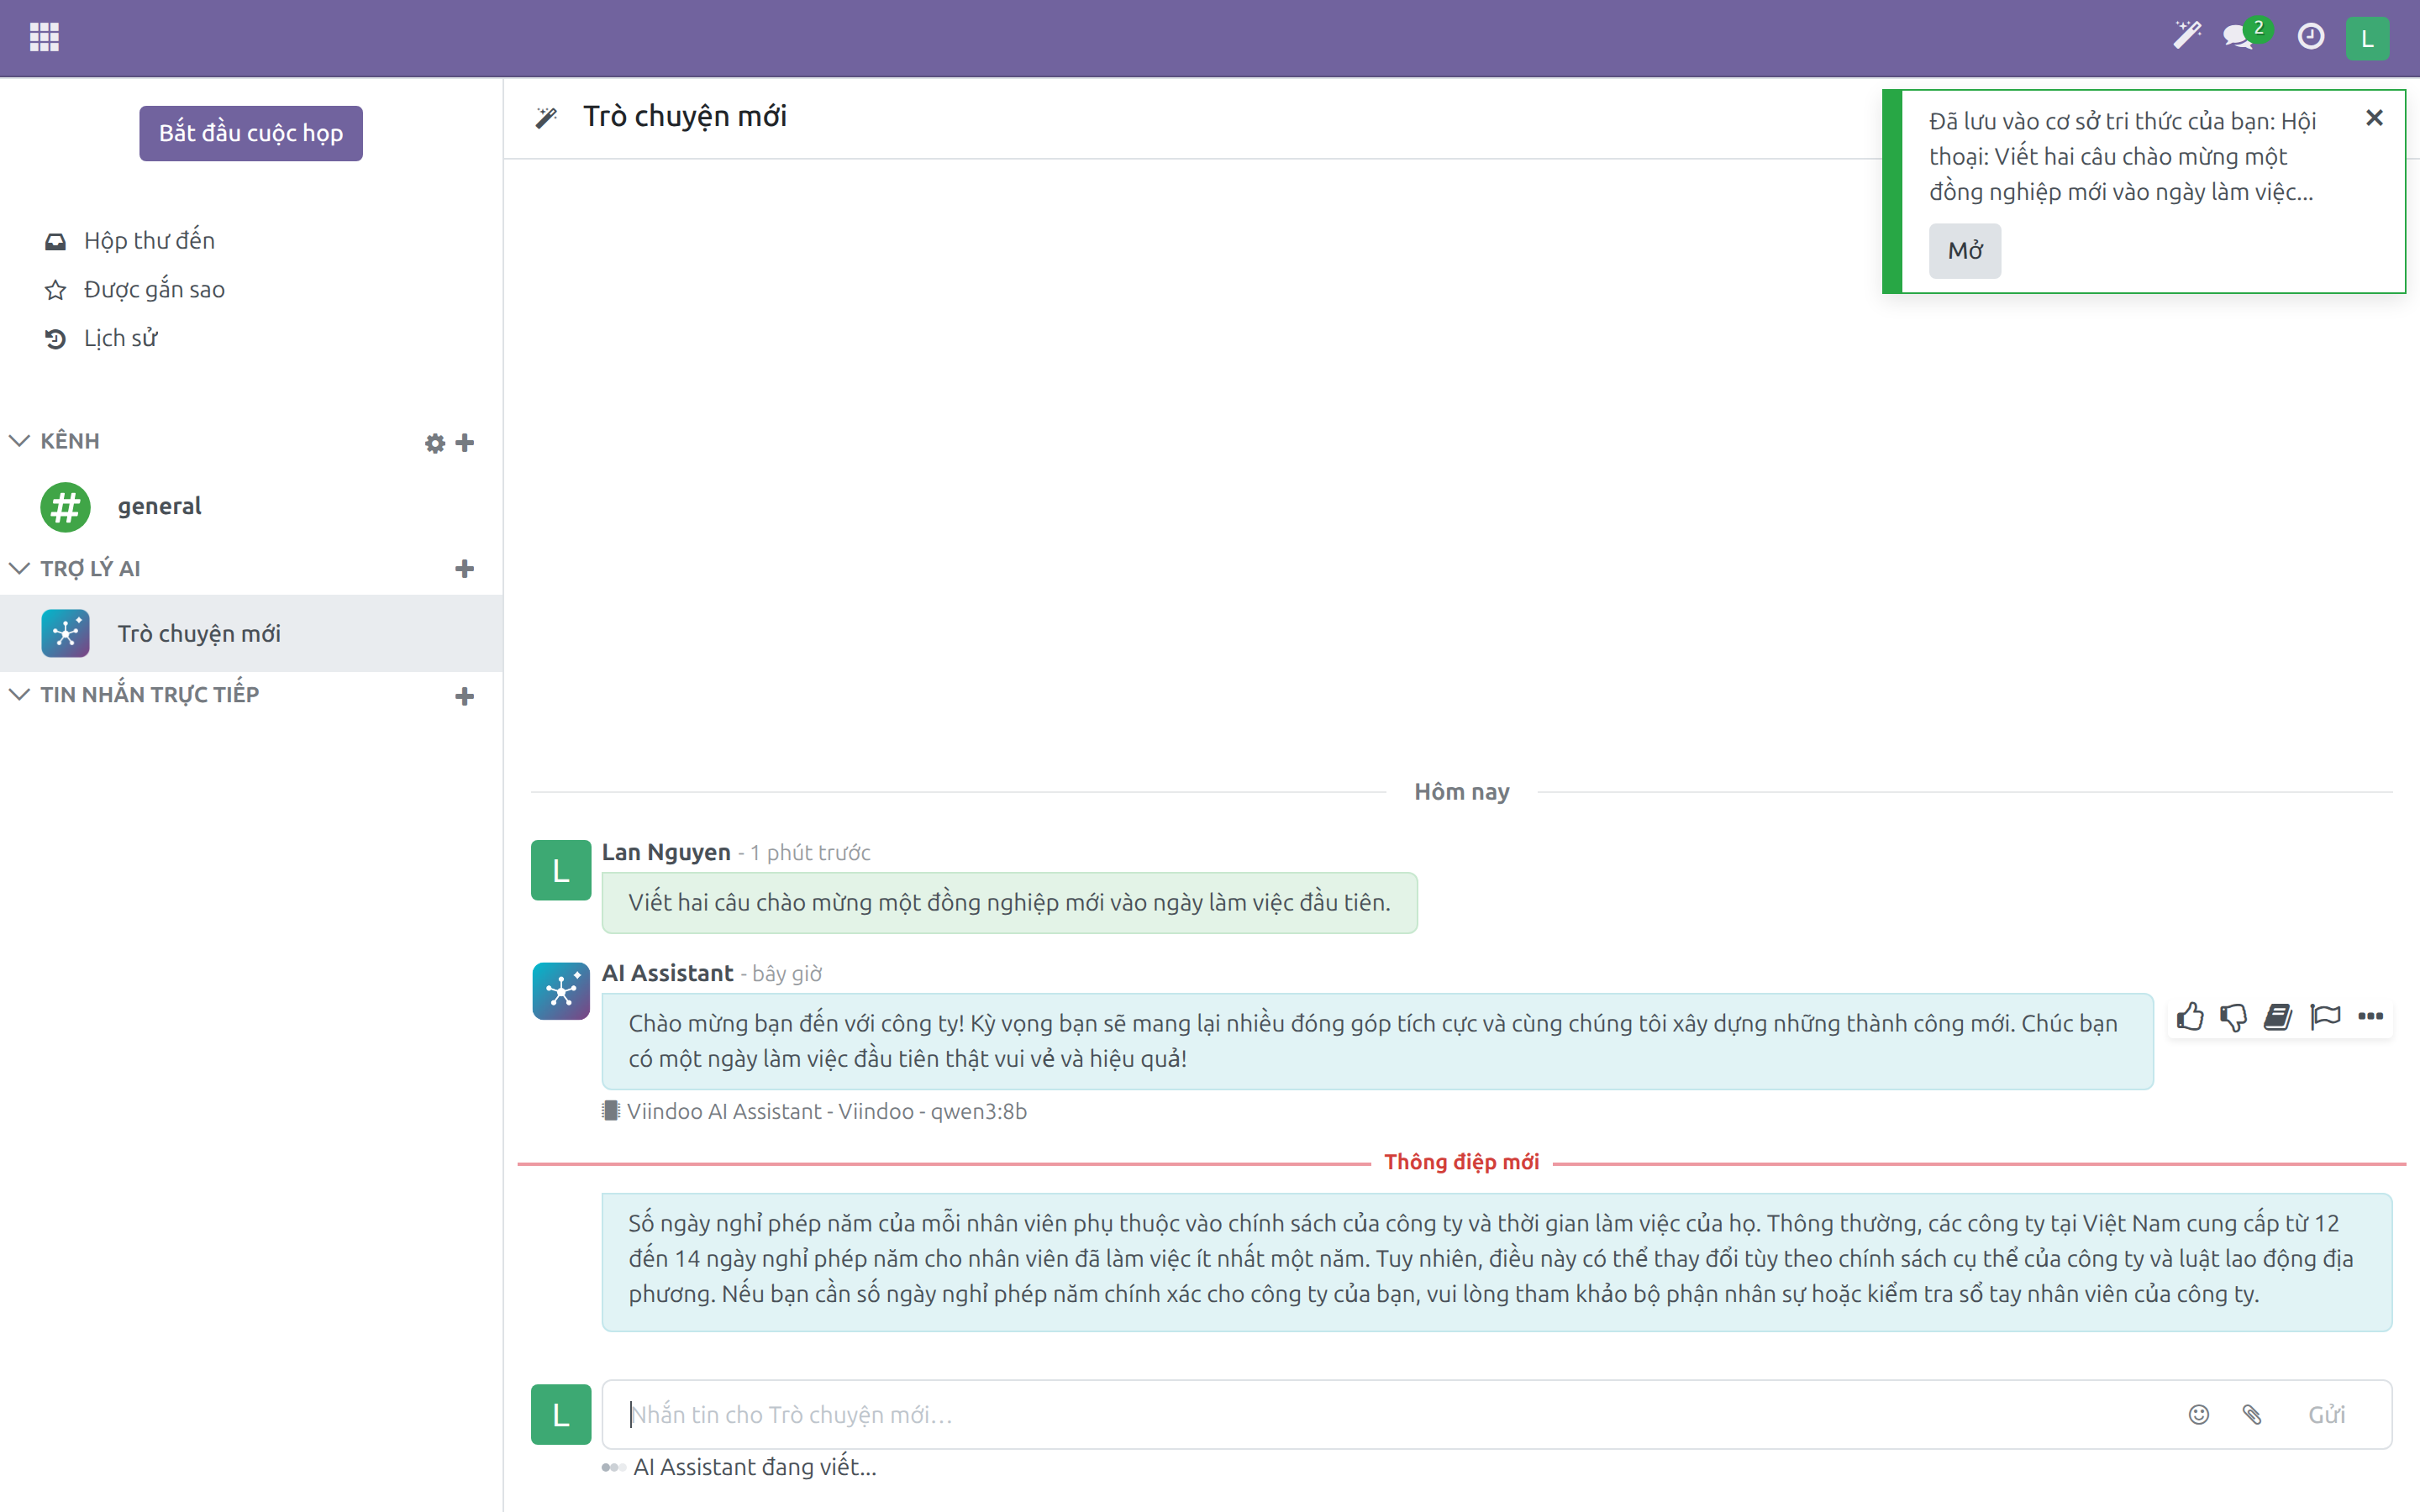Open more options for AI message
Screen dimensions: 2420x1512
click(2370, 1017)
